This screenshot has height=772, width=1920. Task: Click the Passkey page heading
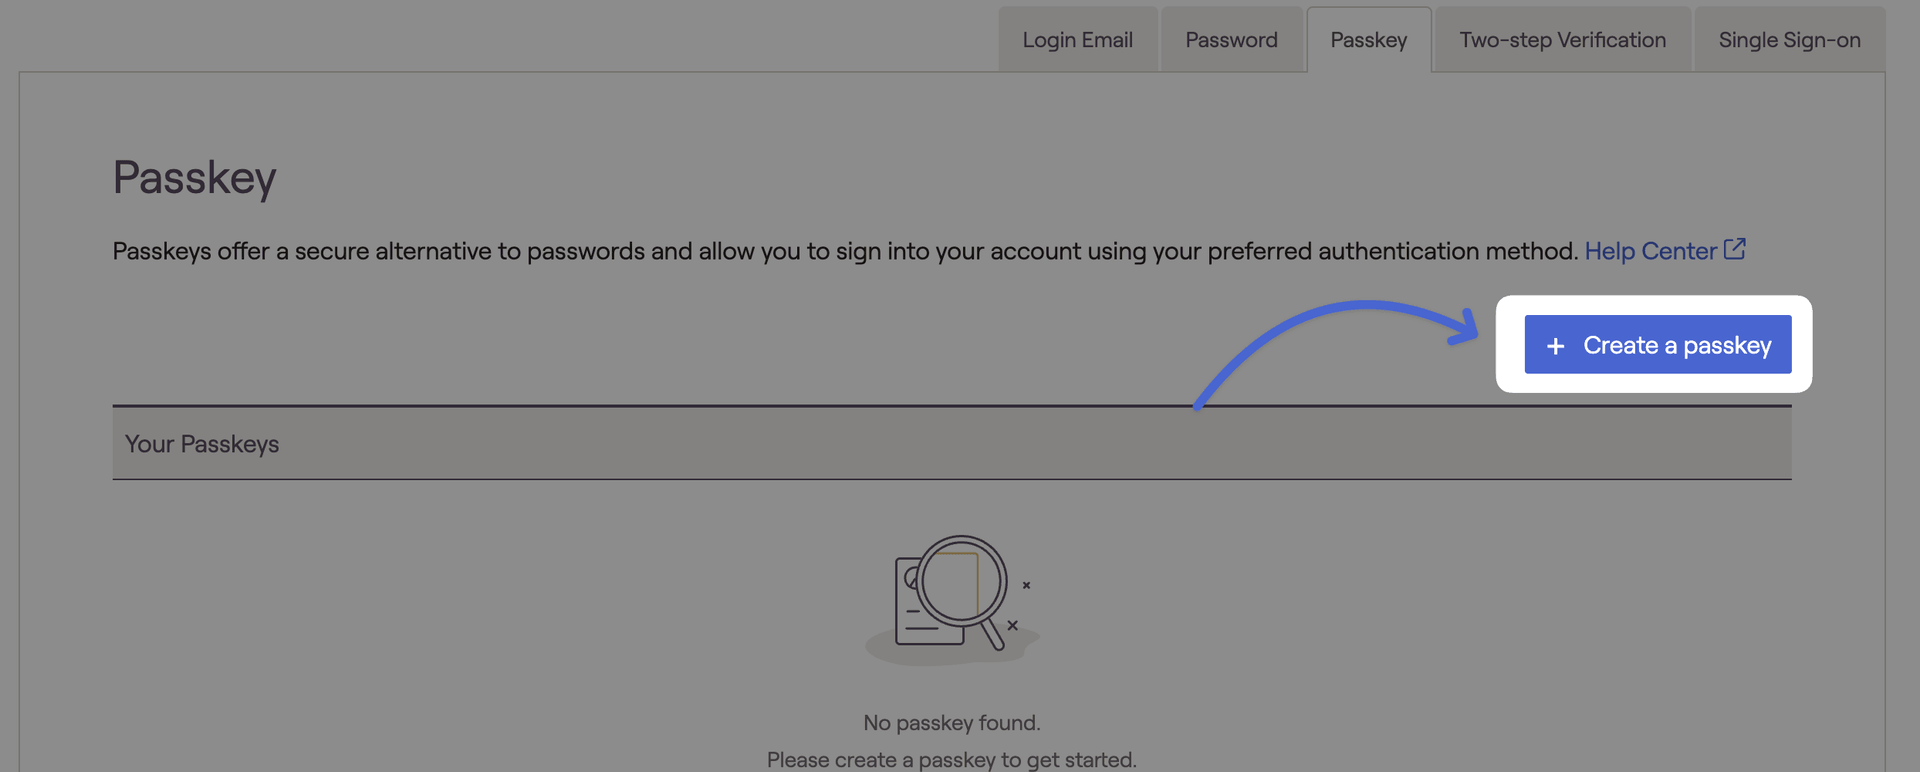click(x=194, y=178)
